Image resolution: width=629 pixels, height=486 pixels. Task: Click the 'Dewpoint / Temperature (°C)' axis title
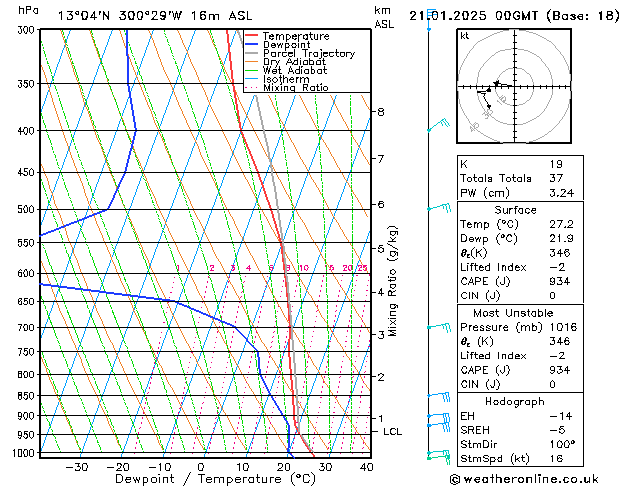(x=215, y=479)
